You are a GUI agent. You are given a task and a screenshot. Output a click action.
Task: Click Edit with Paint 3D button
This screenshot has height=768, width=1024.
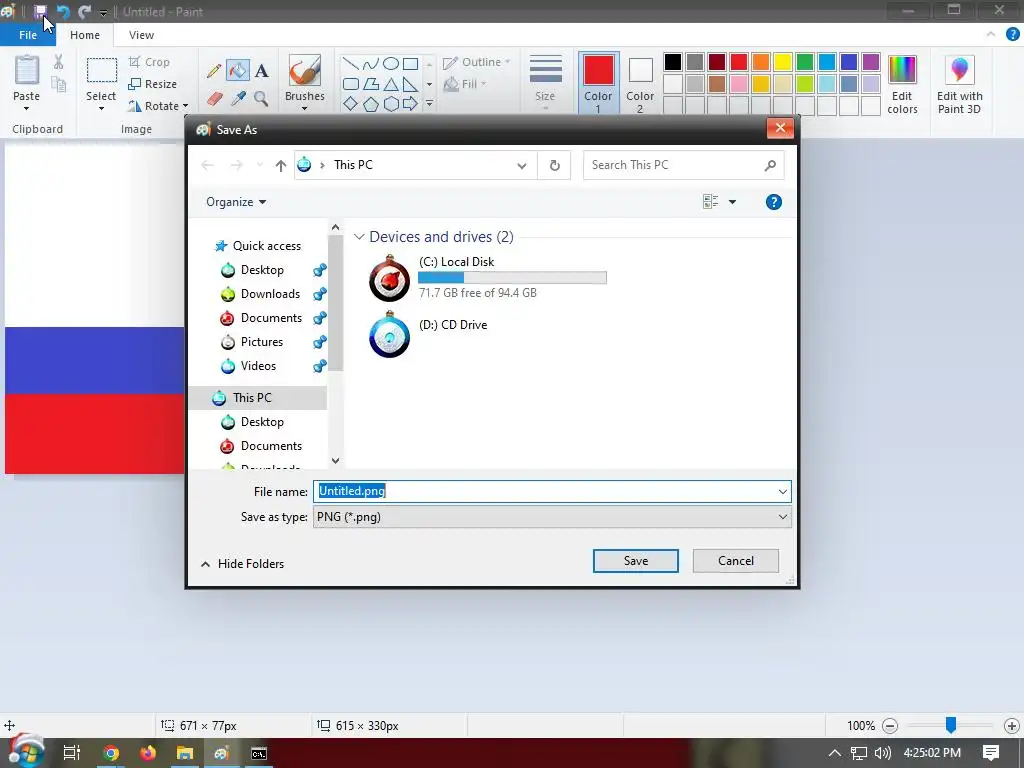coord(959,84)
